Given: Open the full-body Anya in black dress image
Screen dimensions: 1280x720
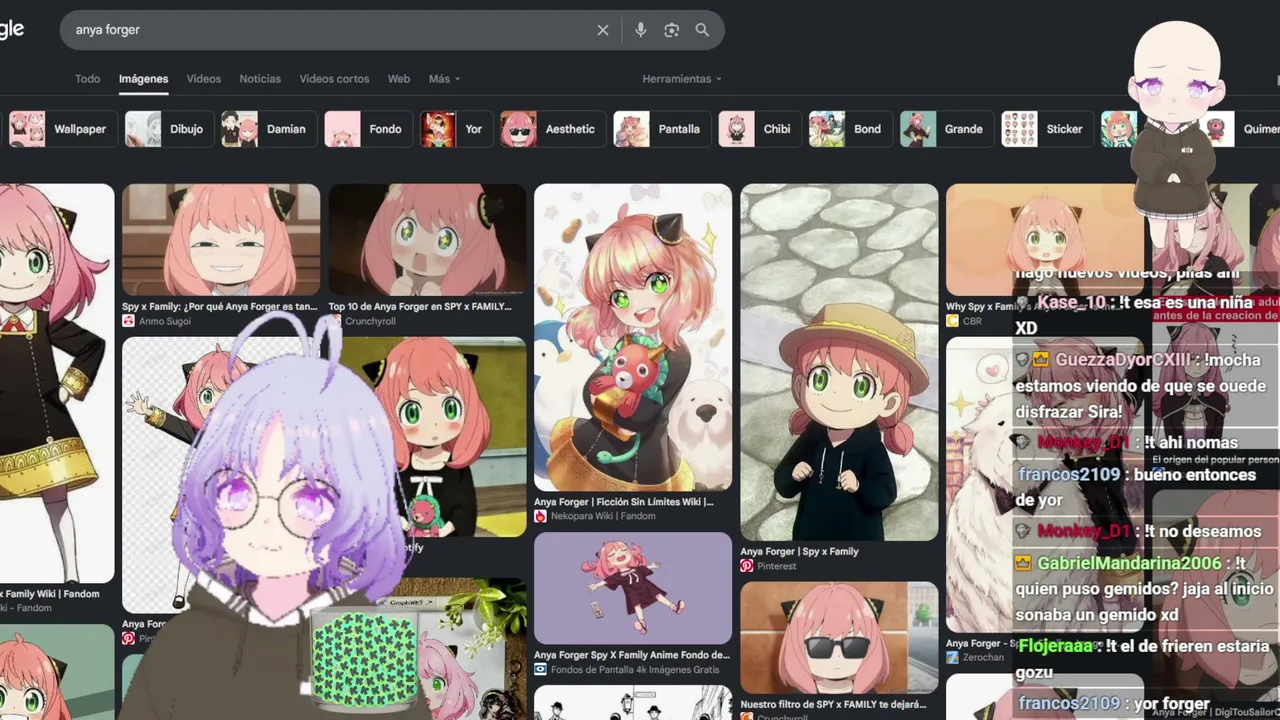Looking at the screenshot, I should tap(56, 383).
